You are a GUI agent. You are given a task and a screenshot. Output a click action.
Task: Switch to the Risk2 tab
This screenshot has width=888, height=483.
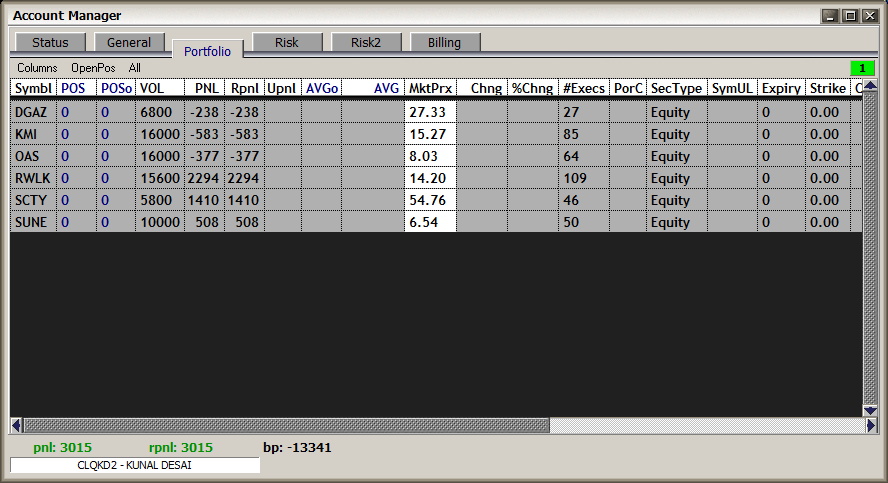point(366,42)
